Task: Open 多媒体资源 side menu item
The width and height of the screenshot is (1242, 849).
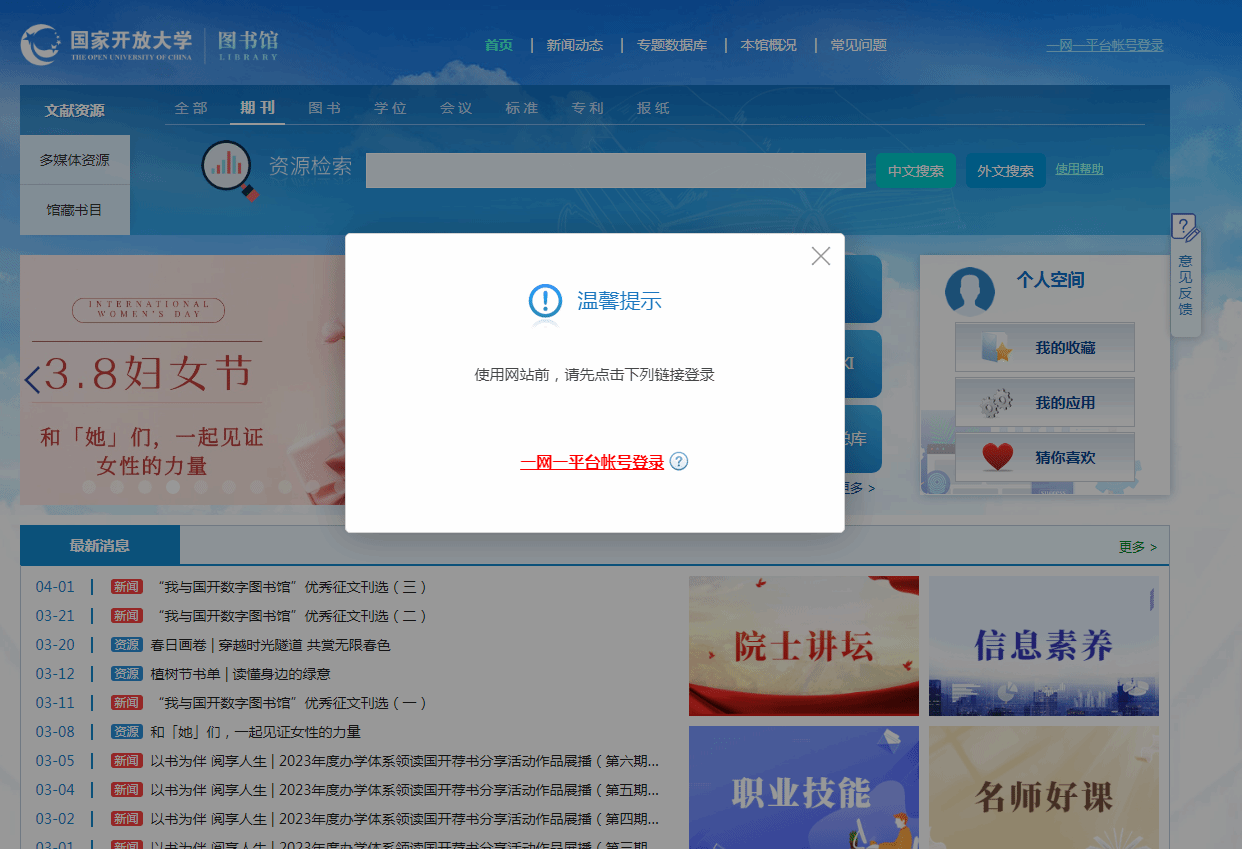Action: (75, 160)
